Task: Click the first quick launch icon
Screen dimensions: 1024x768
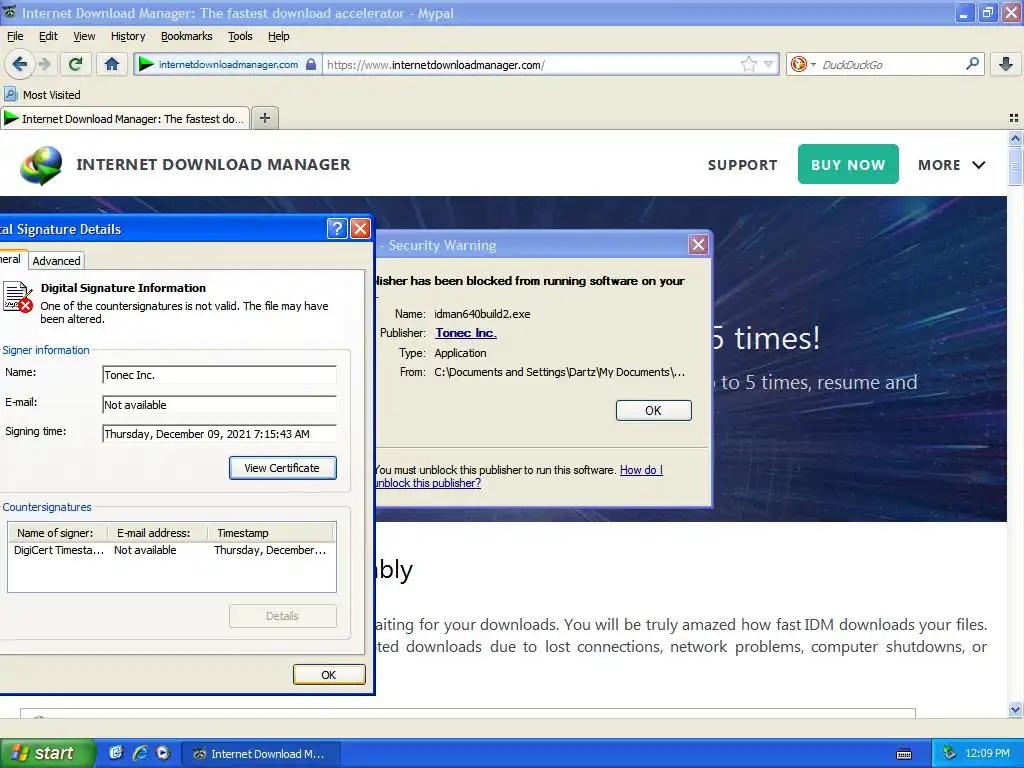Action: point(116,753)
